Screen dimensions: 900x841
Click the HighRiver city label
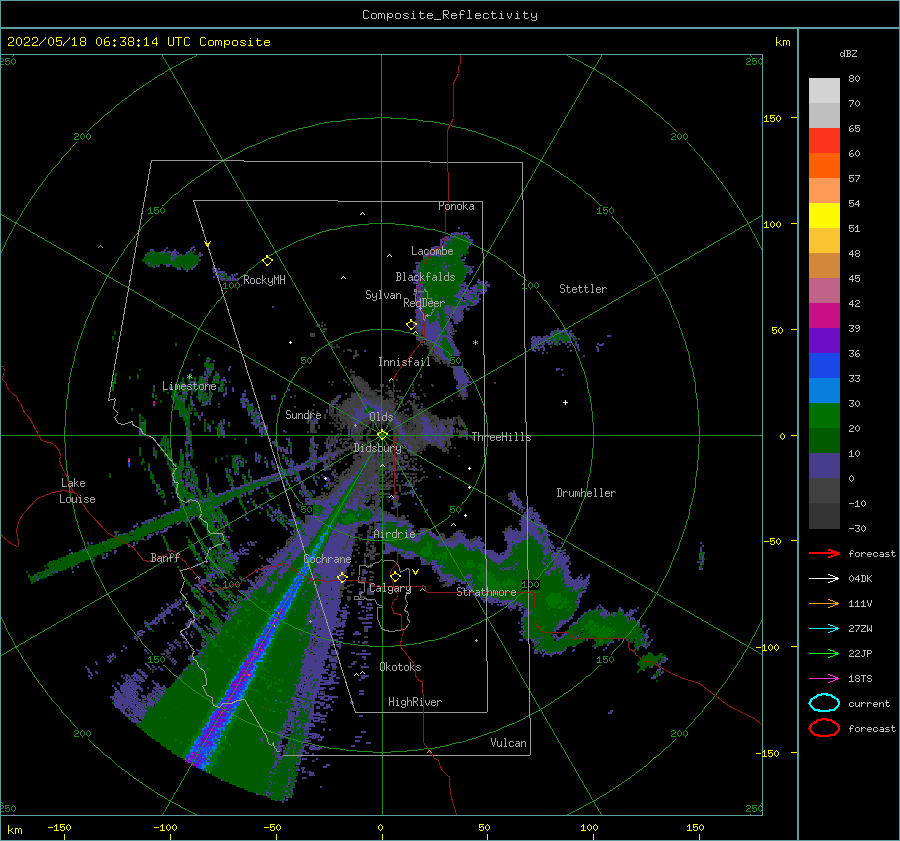pyautogui.click(x=415, y=702)
